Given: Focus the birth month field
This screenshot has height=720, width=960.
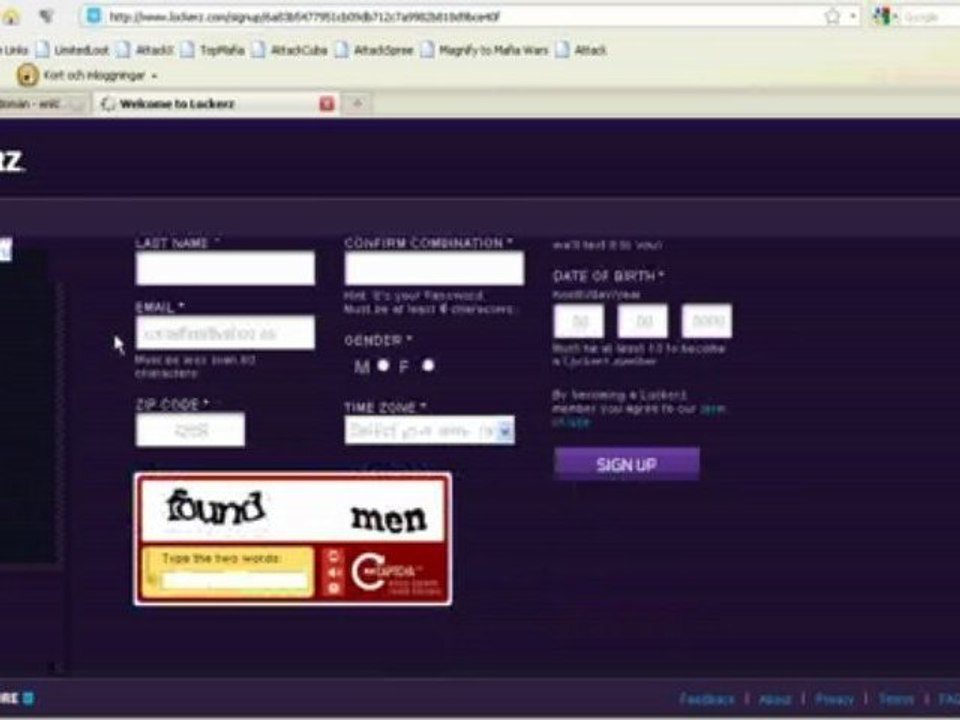Looking at the screenshot, I should point(579,321).
